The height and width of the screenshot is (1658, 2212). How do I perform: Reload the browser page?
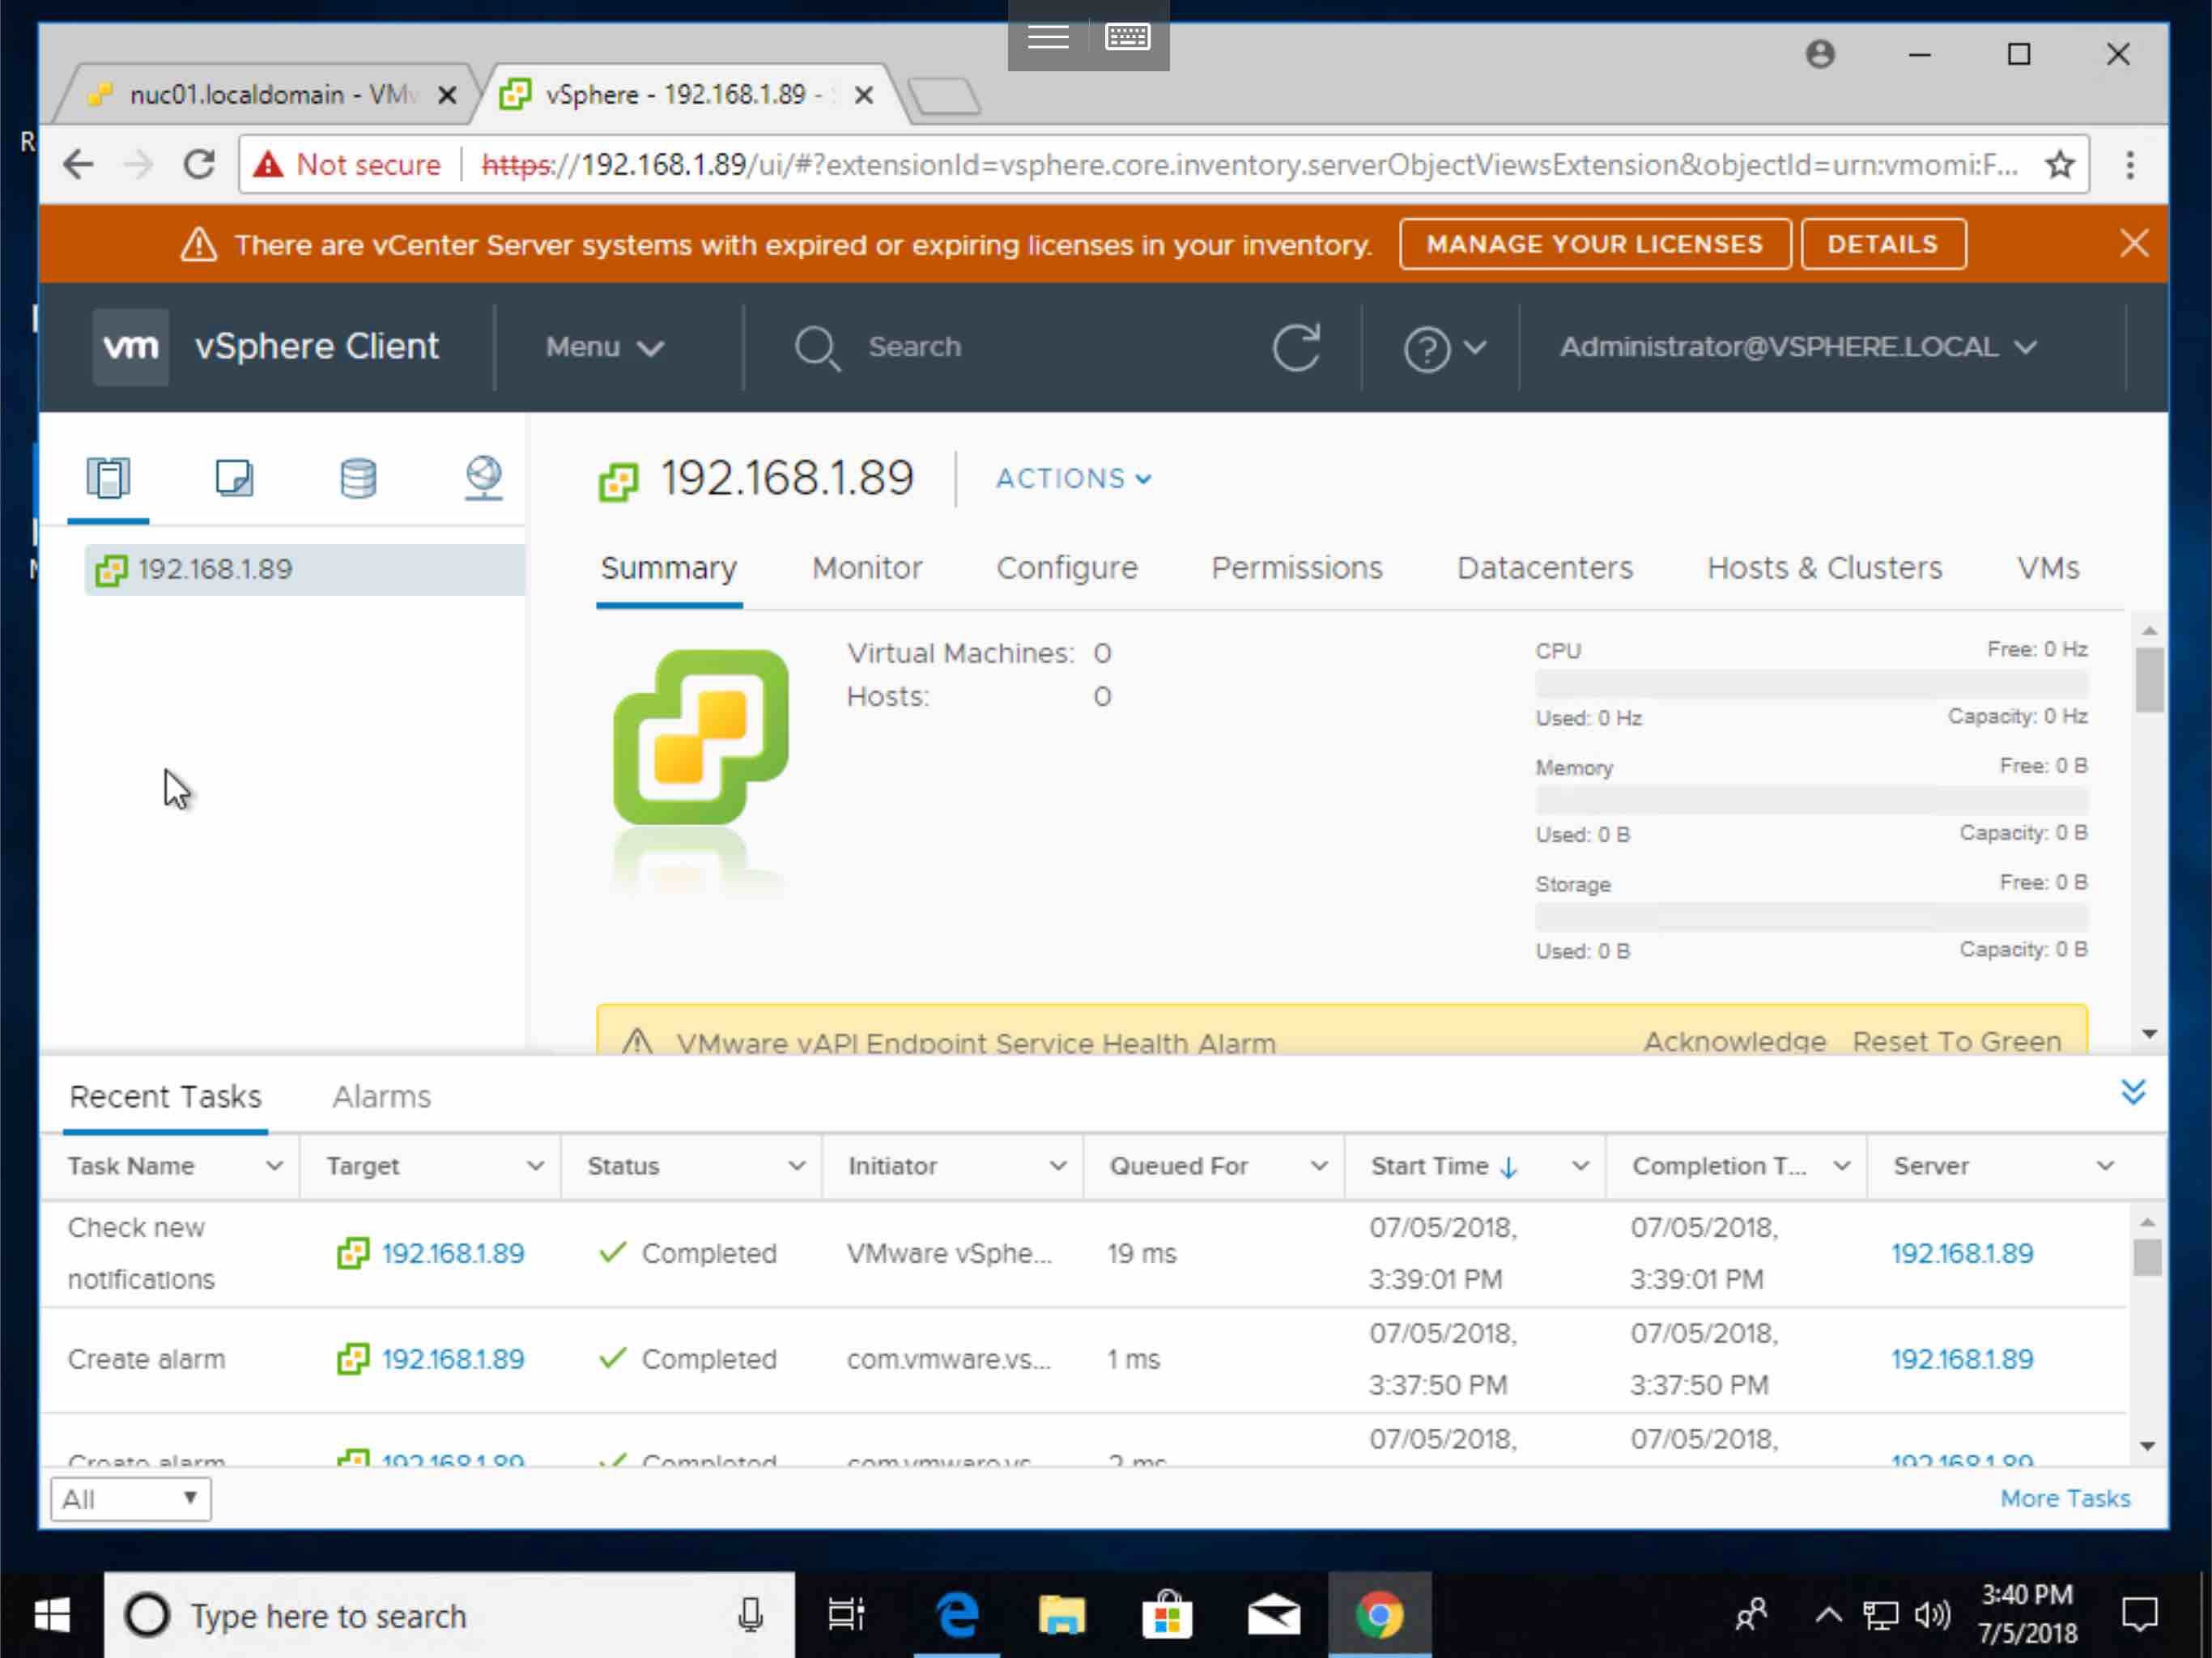[x=200, y=164]
